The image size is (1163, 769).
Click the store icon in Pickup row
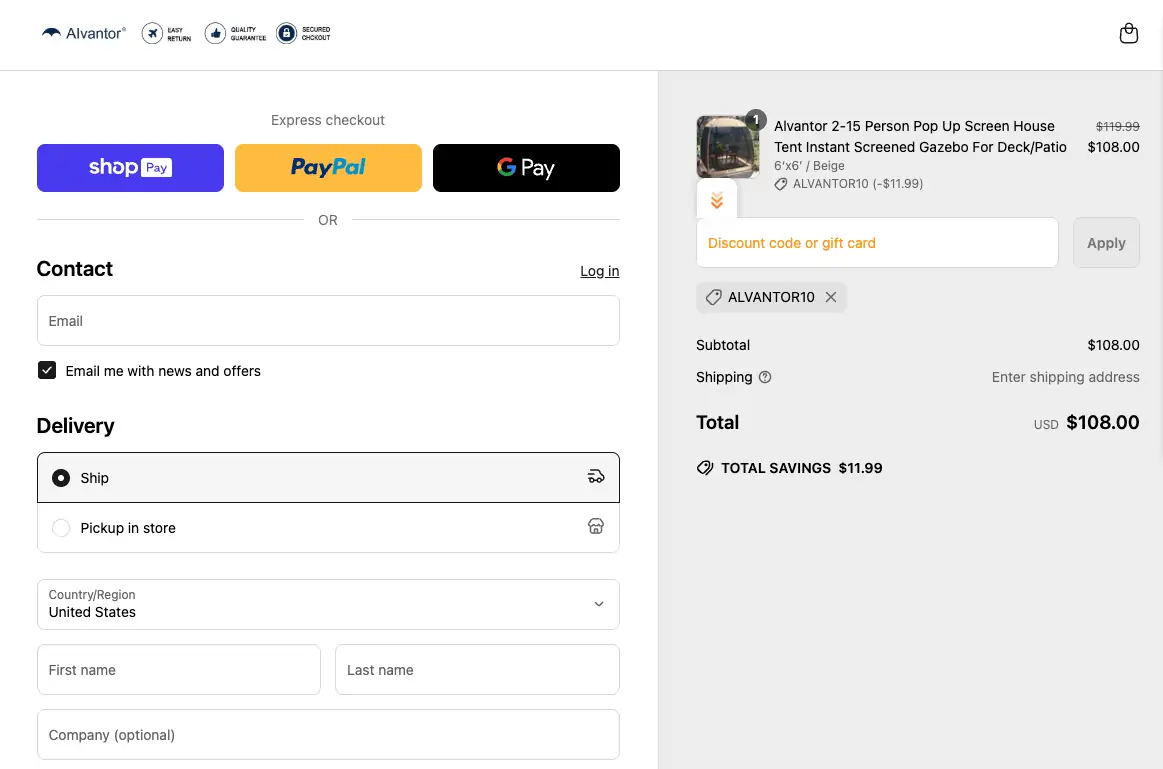pos(596,527)
